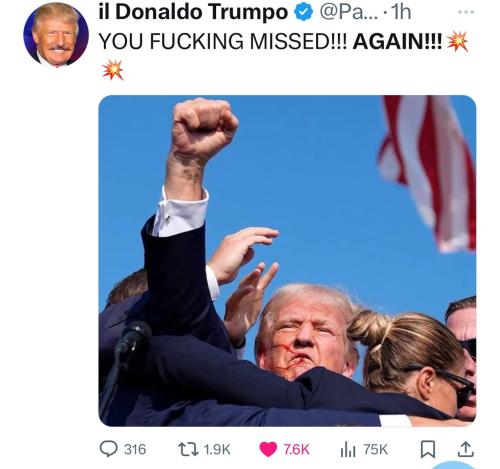The width and height of the screenshot is (500, 469).
Task: Repost using the retweet arrows icon
Action: (189, 449)
